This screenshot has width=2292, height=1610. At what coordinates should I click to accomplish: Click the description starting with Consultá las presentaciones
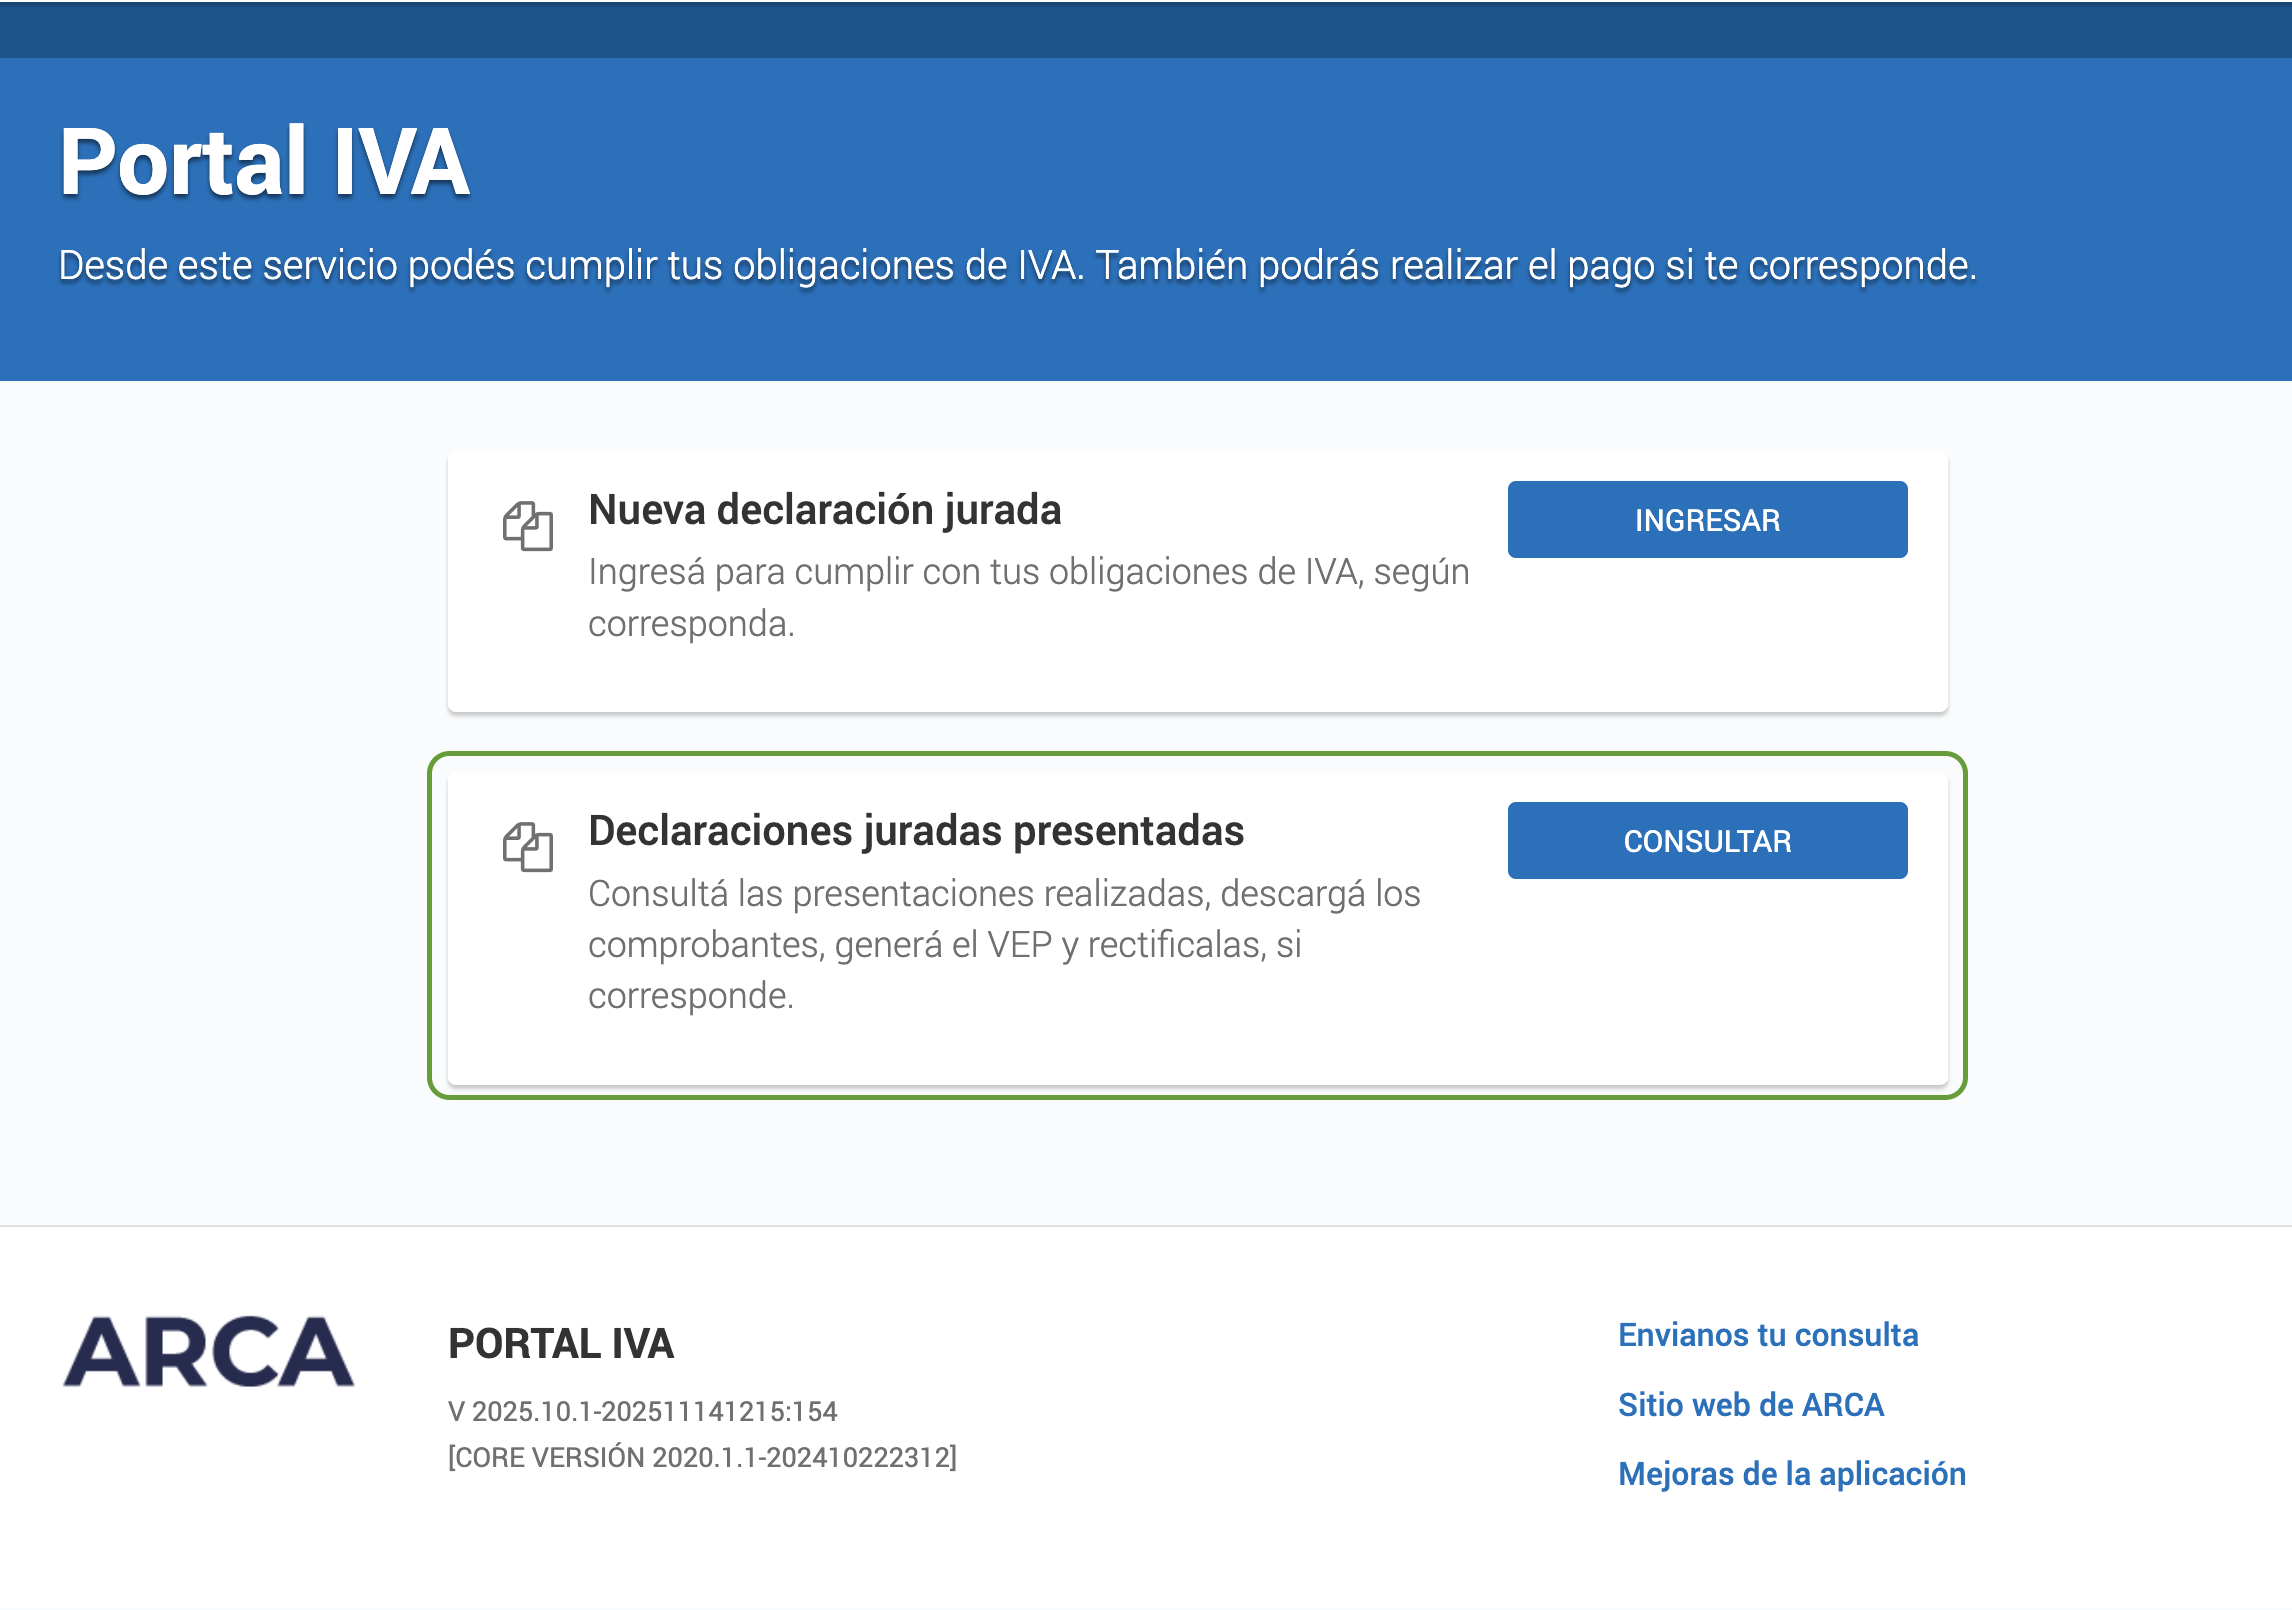click(1004, 944)
